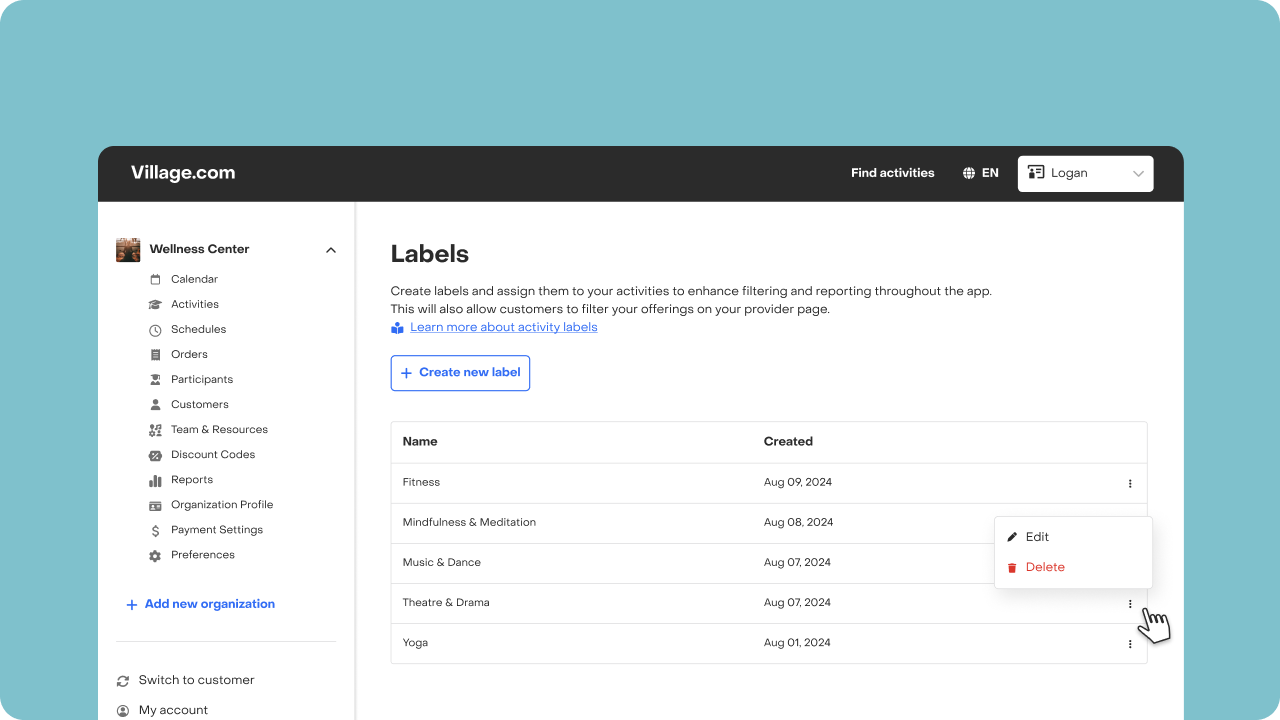This screenshot has height=720, width=1280.
Task: Select the Yoga label row
Action: (x=769, y=643)
